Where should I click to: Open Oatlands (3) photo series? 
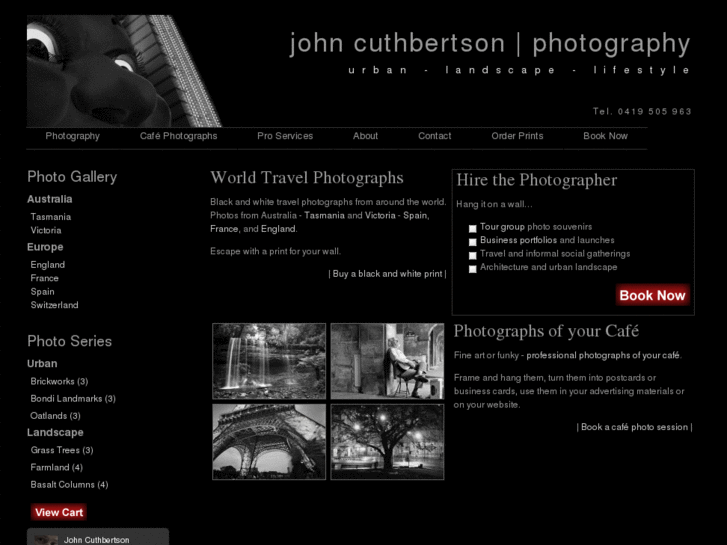[56, 416]
